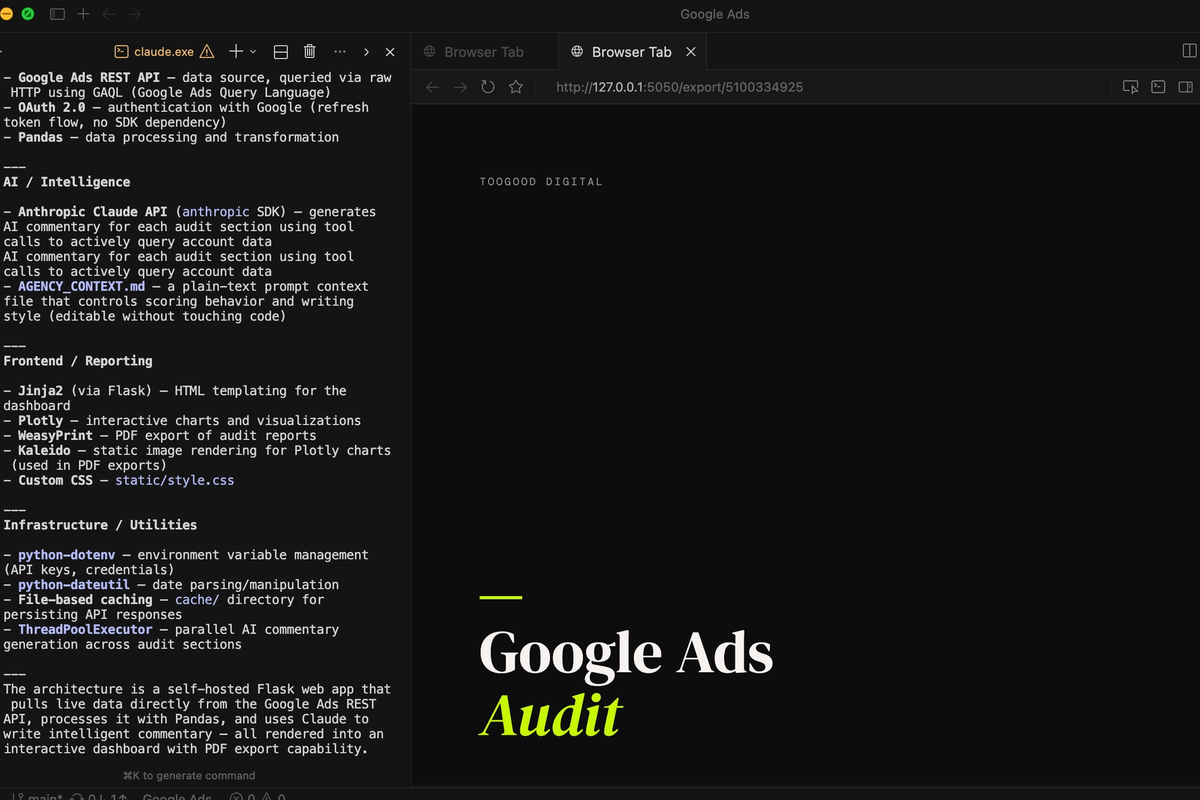Viewport: 1200px width, 800px height.
Task: Open terminal more actions ellipsis menu
Action: tap(340, 52)
